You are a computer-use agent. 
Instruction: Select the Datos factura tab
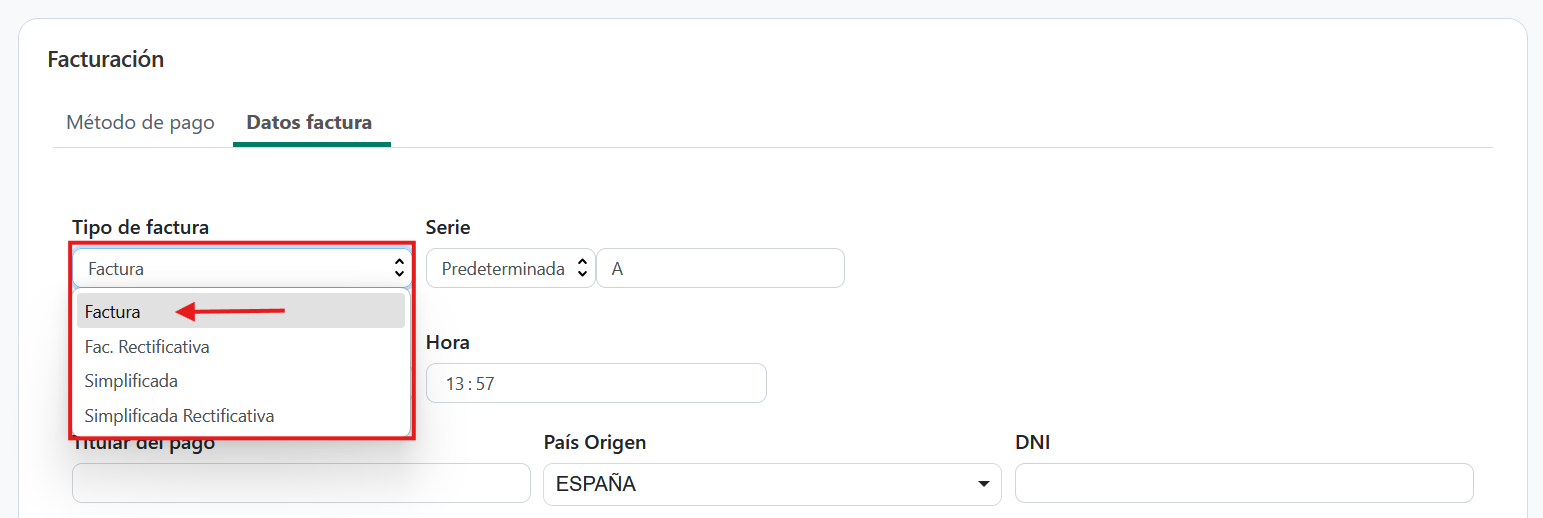[x=309, y=123]
